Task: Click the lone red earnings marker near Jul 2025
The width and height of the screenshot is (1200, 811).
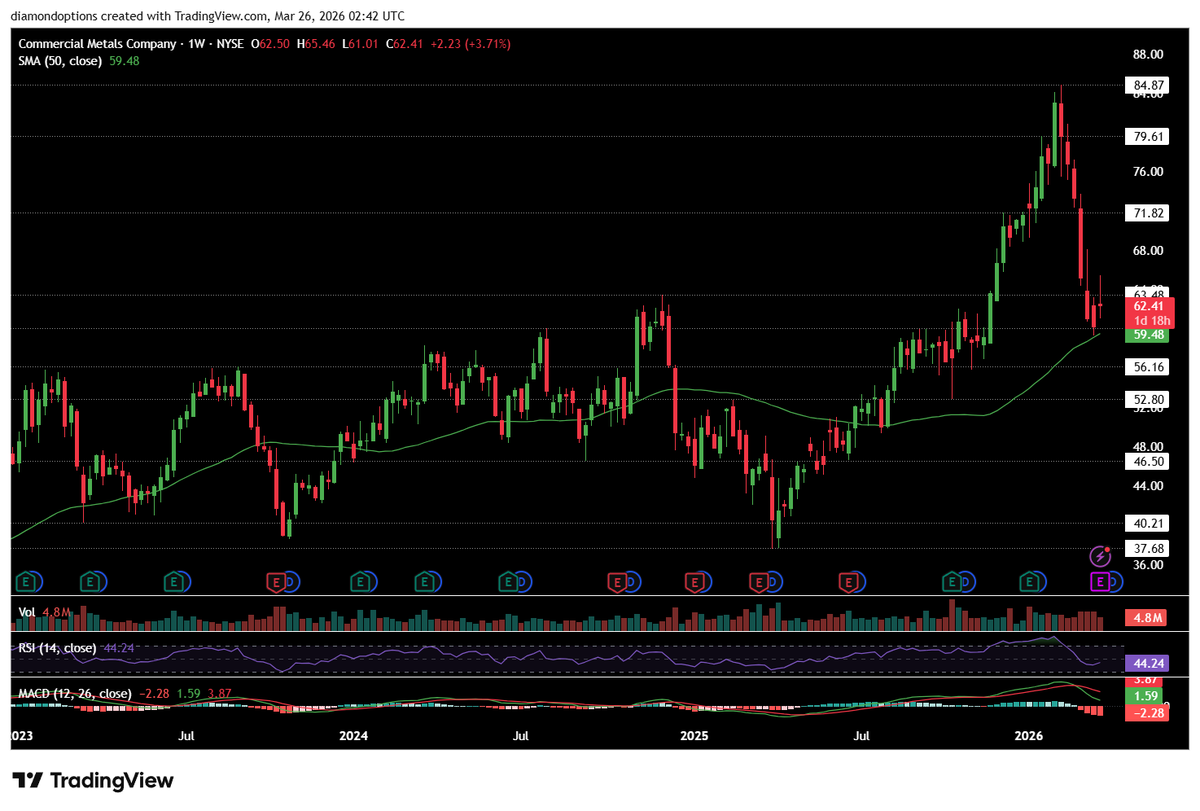Action: pos(850,581)
